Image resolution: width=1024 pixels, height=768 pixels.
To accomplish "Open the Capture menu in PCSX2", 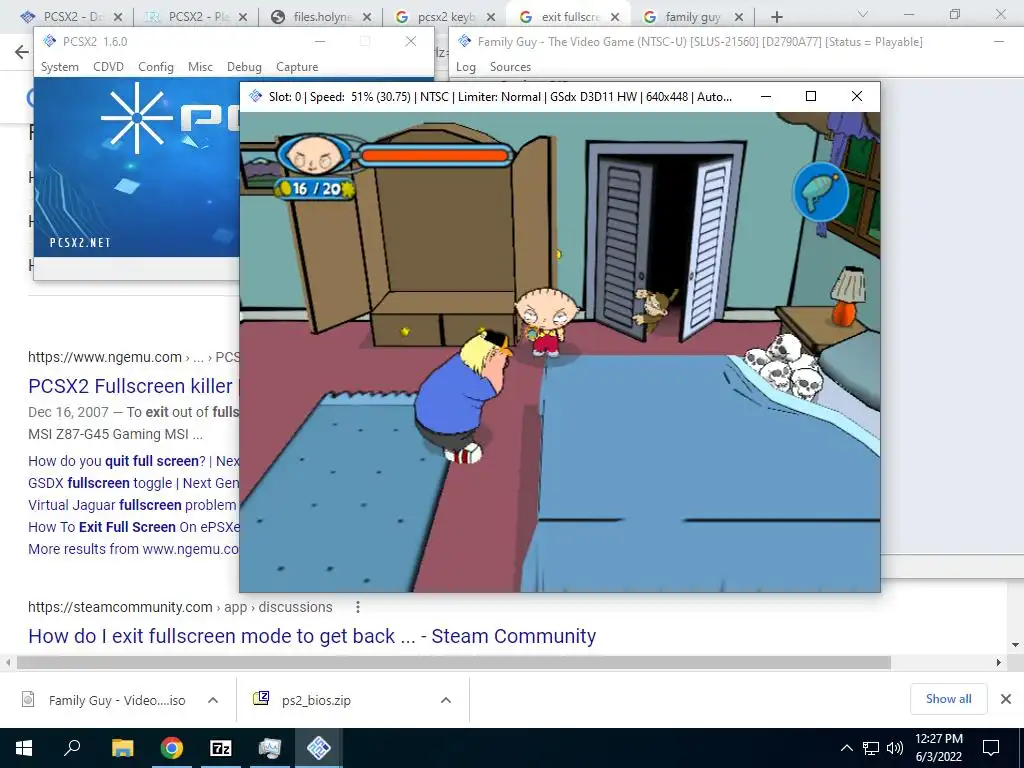I will 297,67.
